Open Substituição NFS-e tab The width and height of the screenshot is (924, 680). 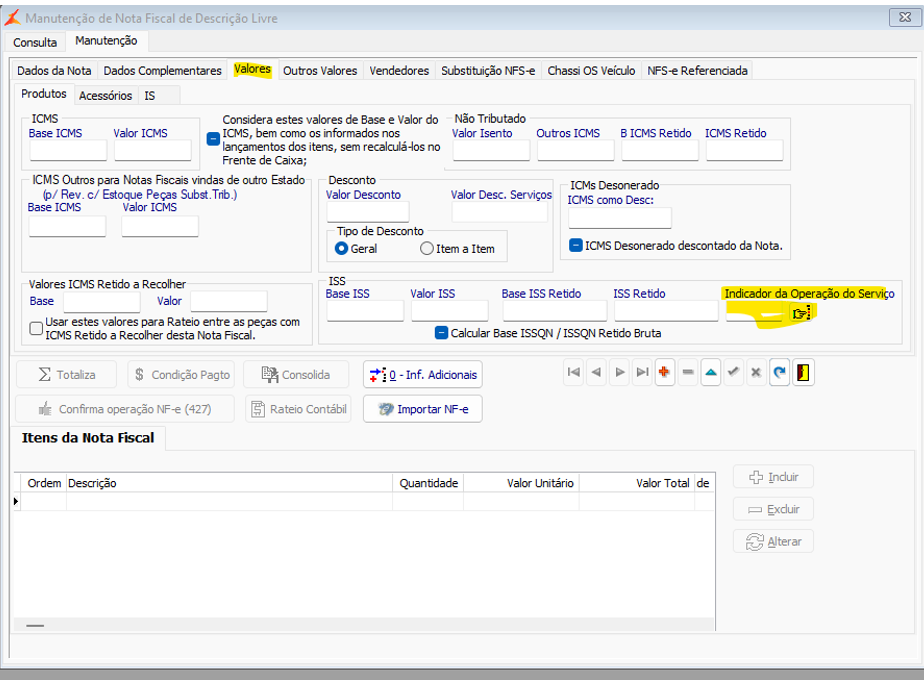point(488,71)
